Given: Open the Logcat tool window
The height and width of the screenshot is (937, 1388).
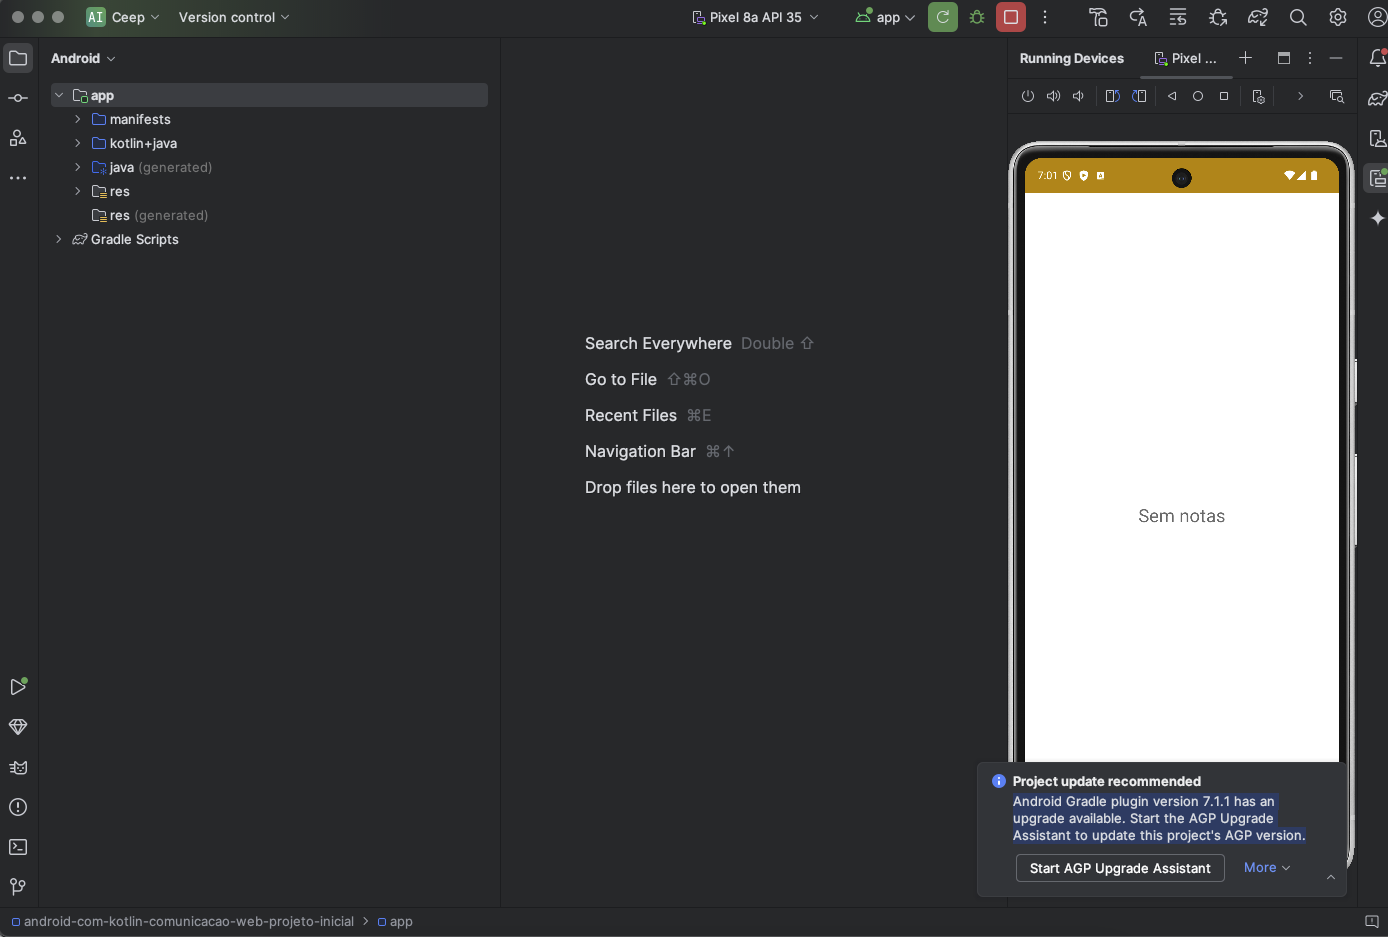Looking at the screenshot, I should pos(18,767).
